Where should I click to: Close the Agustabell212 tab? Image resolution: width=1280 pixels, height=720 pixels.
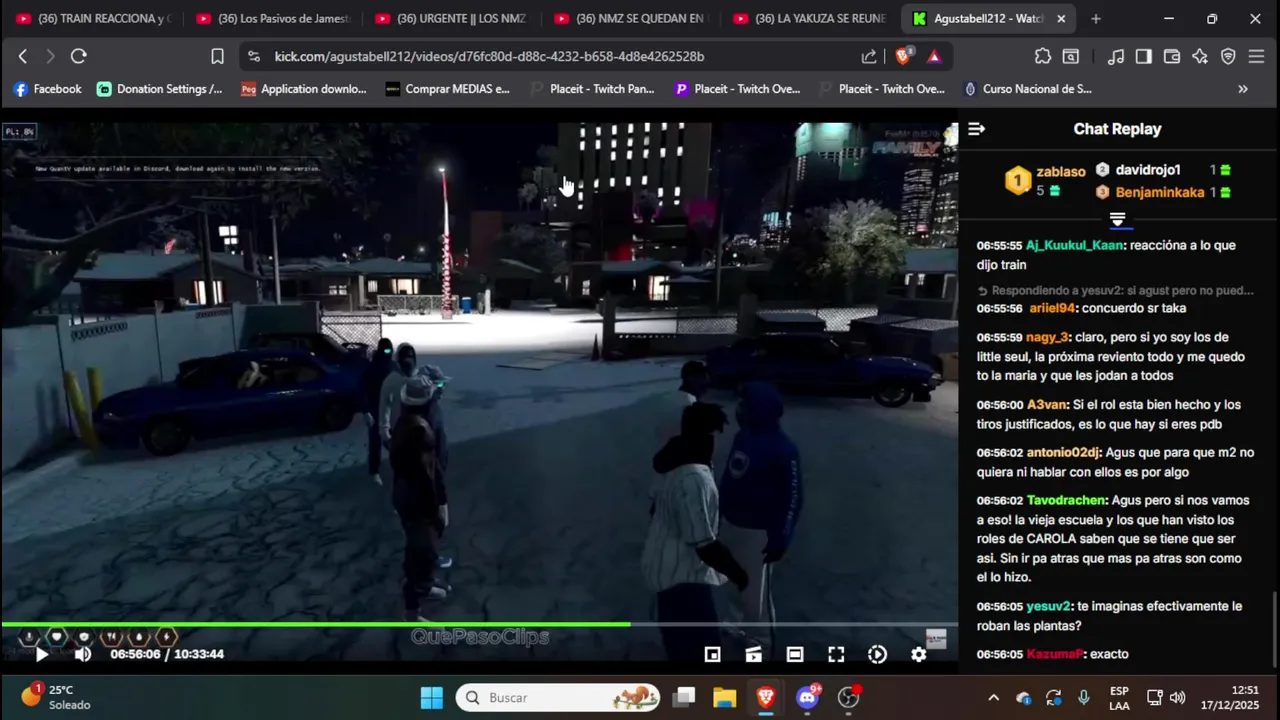1061,19
